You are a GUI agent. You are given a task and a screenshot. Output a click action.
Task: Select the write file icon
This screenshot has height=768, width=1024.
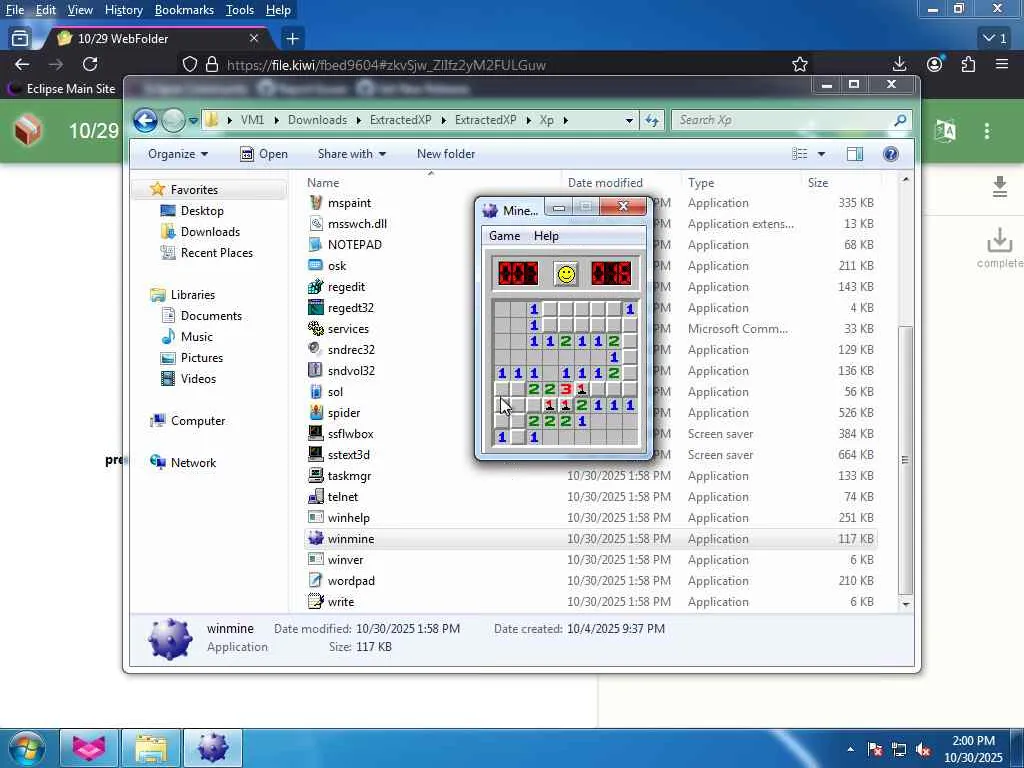tap(315, 601)
